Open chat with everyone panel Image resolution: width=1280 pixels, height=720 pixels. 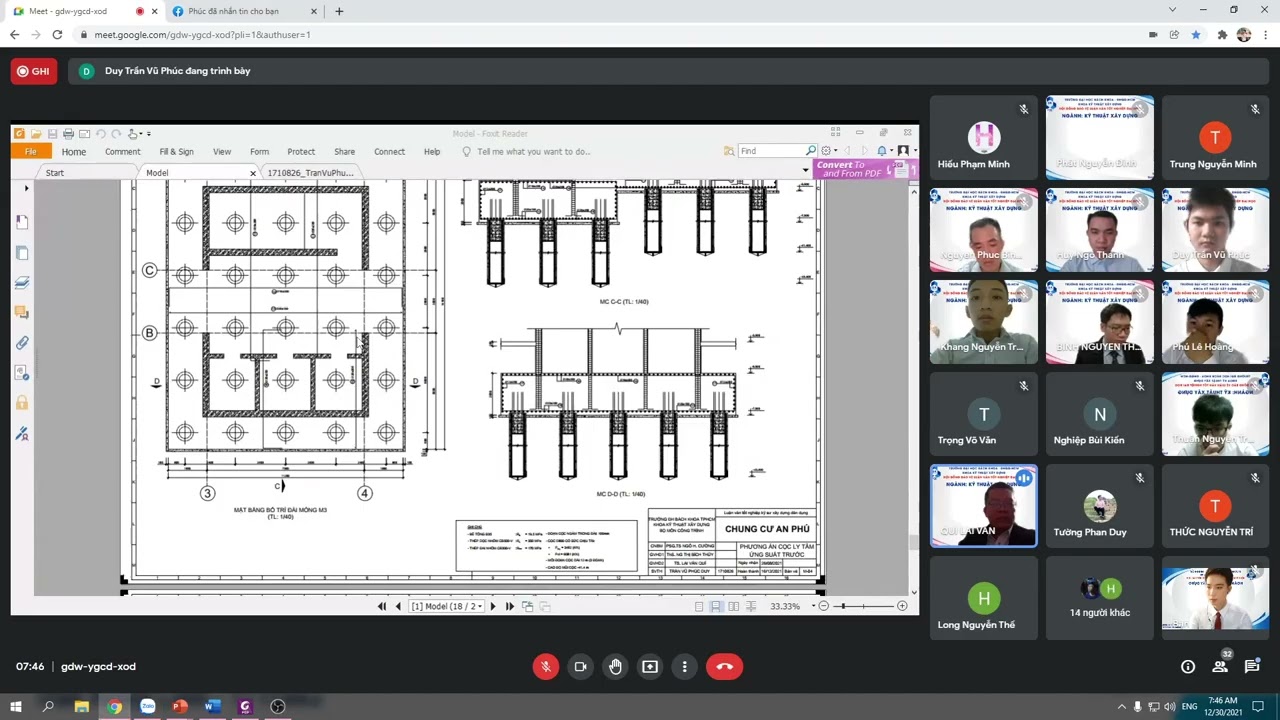click(1252, 667)
